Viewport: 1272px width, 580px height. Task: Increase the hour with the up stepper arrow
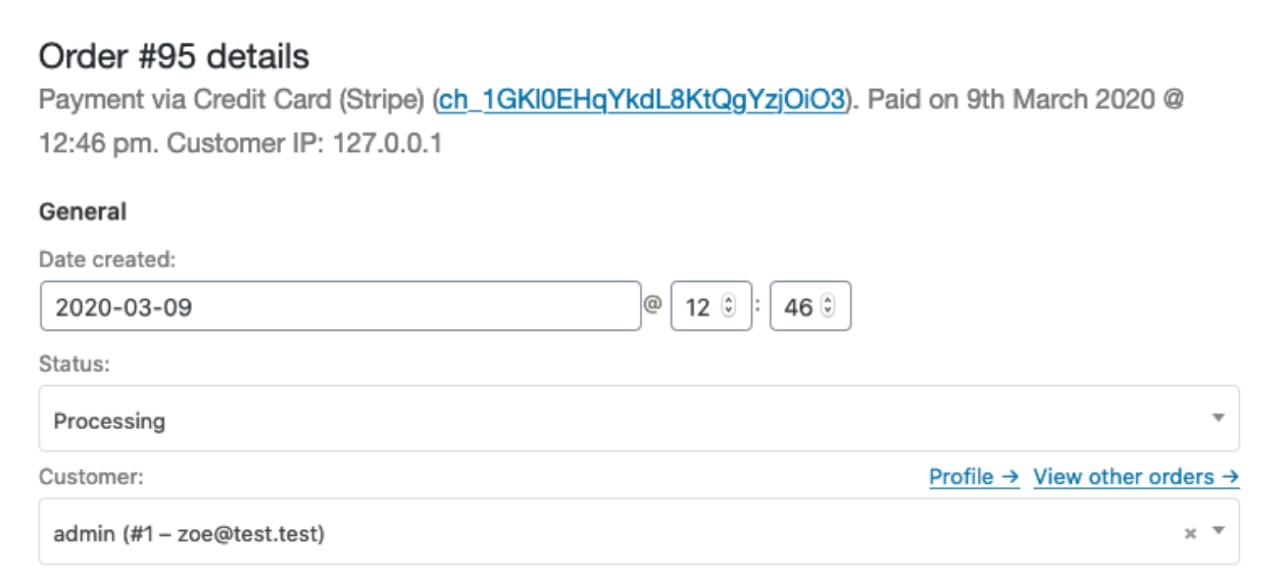(728, 301)
